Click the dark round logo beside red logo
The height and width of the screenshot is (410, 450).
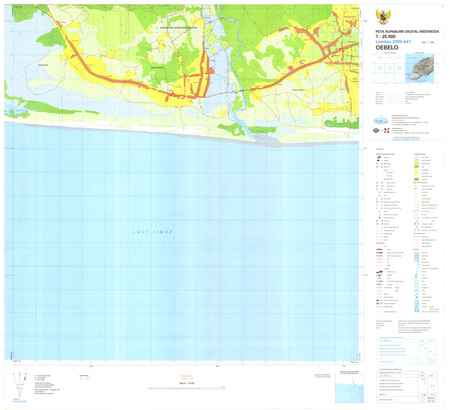coord(377,130)
